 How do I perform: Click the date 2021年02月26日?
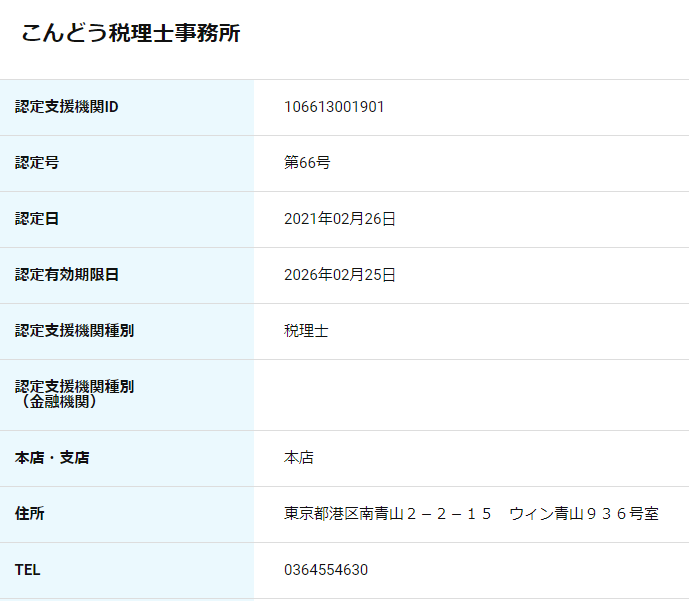click(340, 218)
